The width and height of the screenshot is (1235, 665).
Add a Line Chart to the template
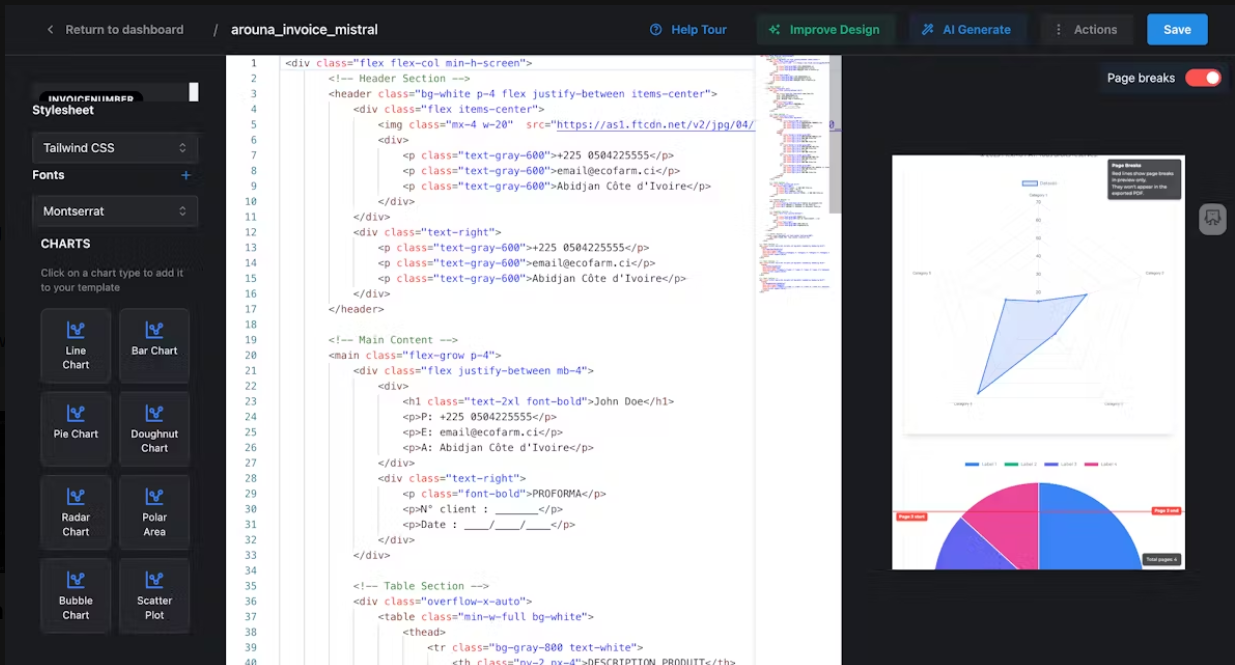point(76,346)
